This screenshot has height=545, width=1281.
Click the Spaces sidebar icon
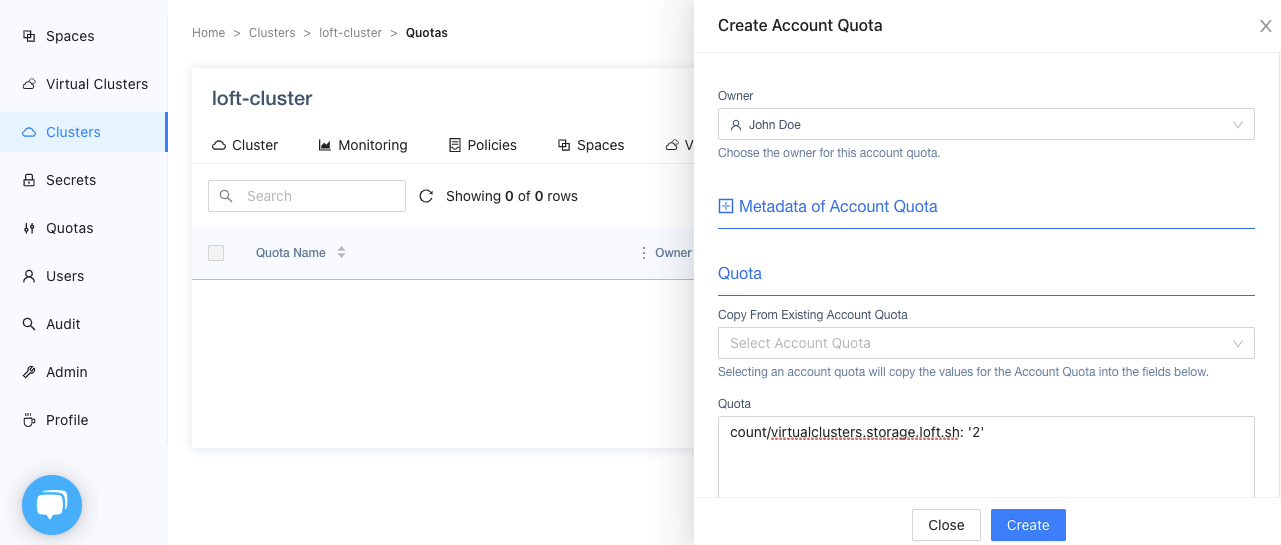29,36
